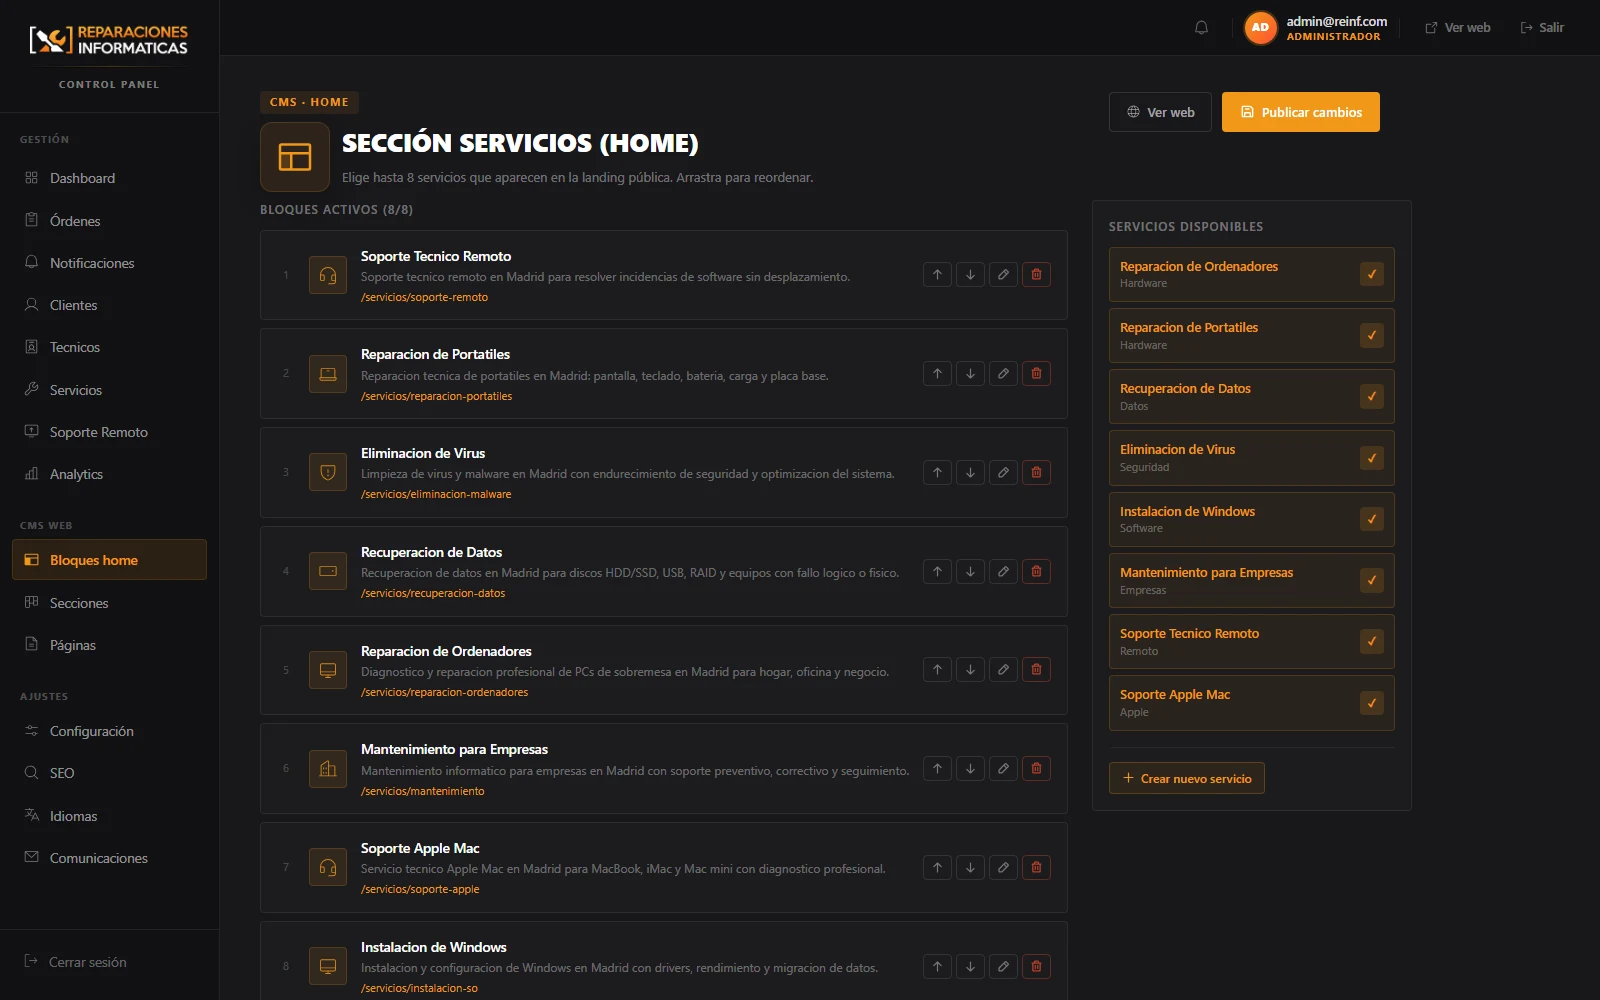Open /servicios/recuperacion-datos link

click(x=433, y=593)
